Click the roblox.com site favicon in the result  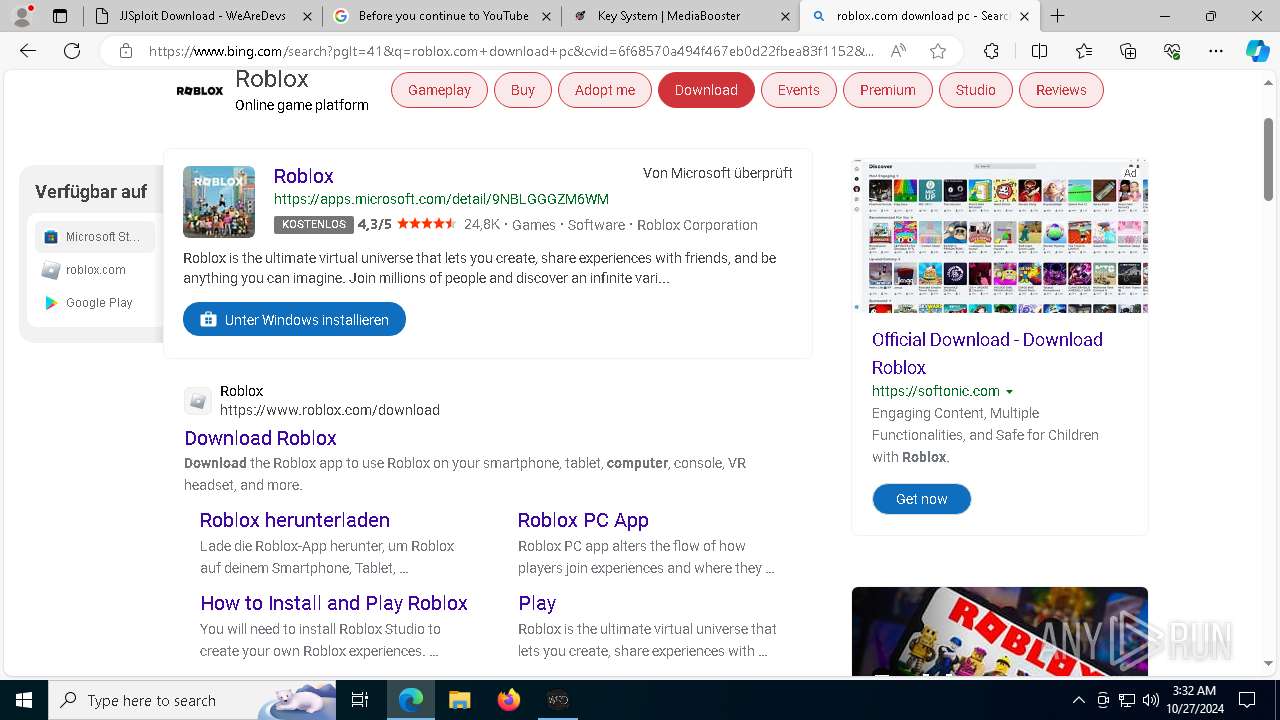click(198, 401)
